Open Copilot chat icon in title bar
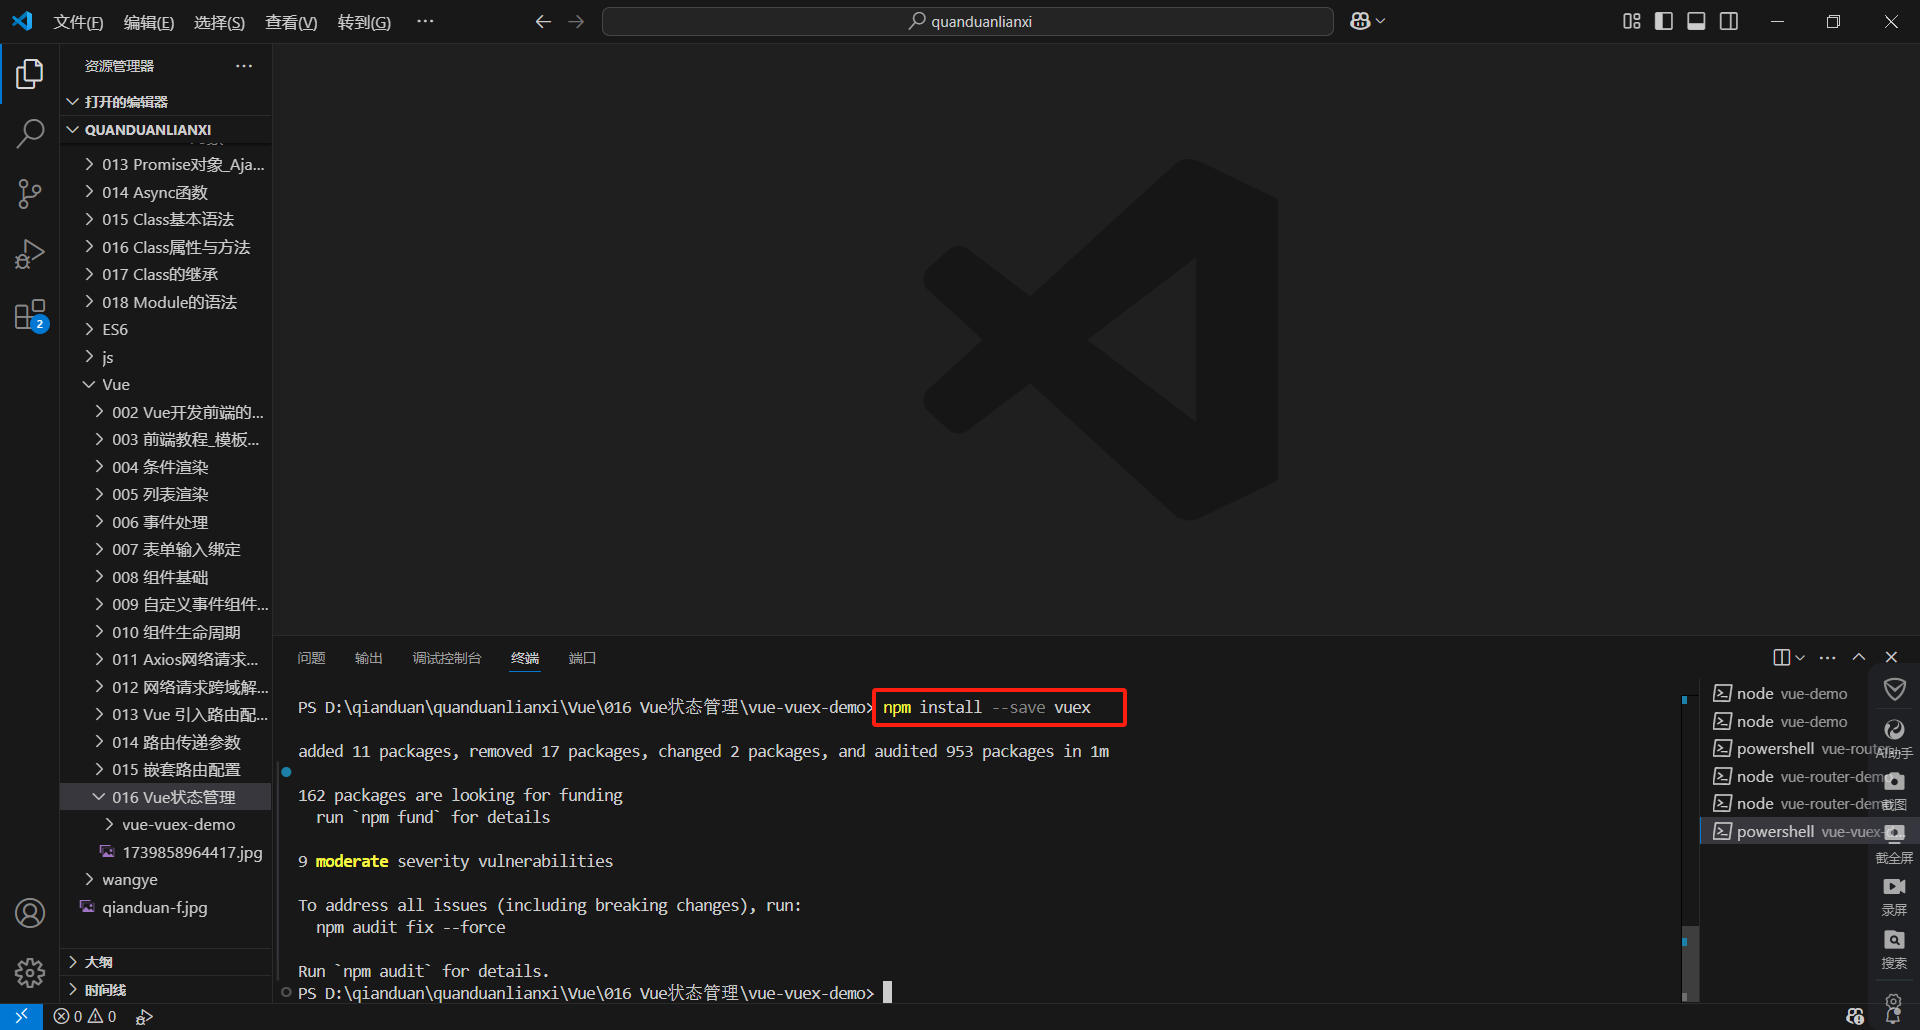The image size is (1920, 1030). coord(1360,21)
